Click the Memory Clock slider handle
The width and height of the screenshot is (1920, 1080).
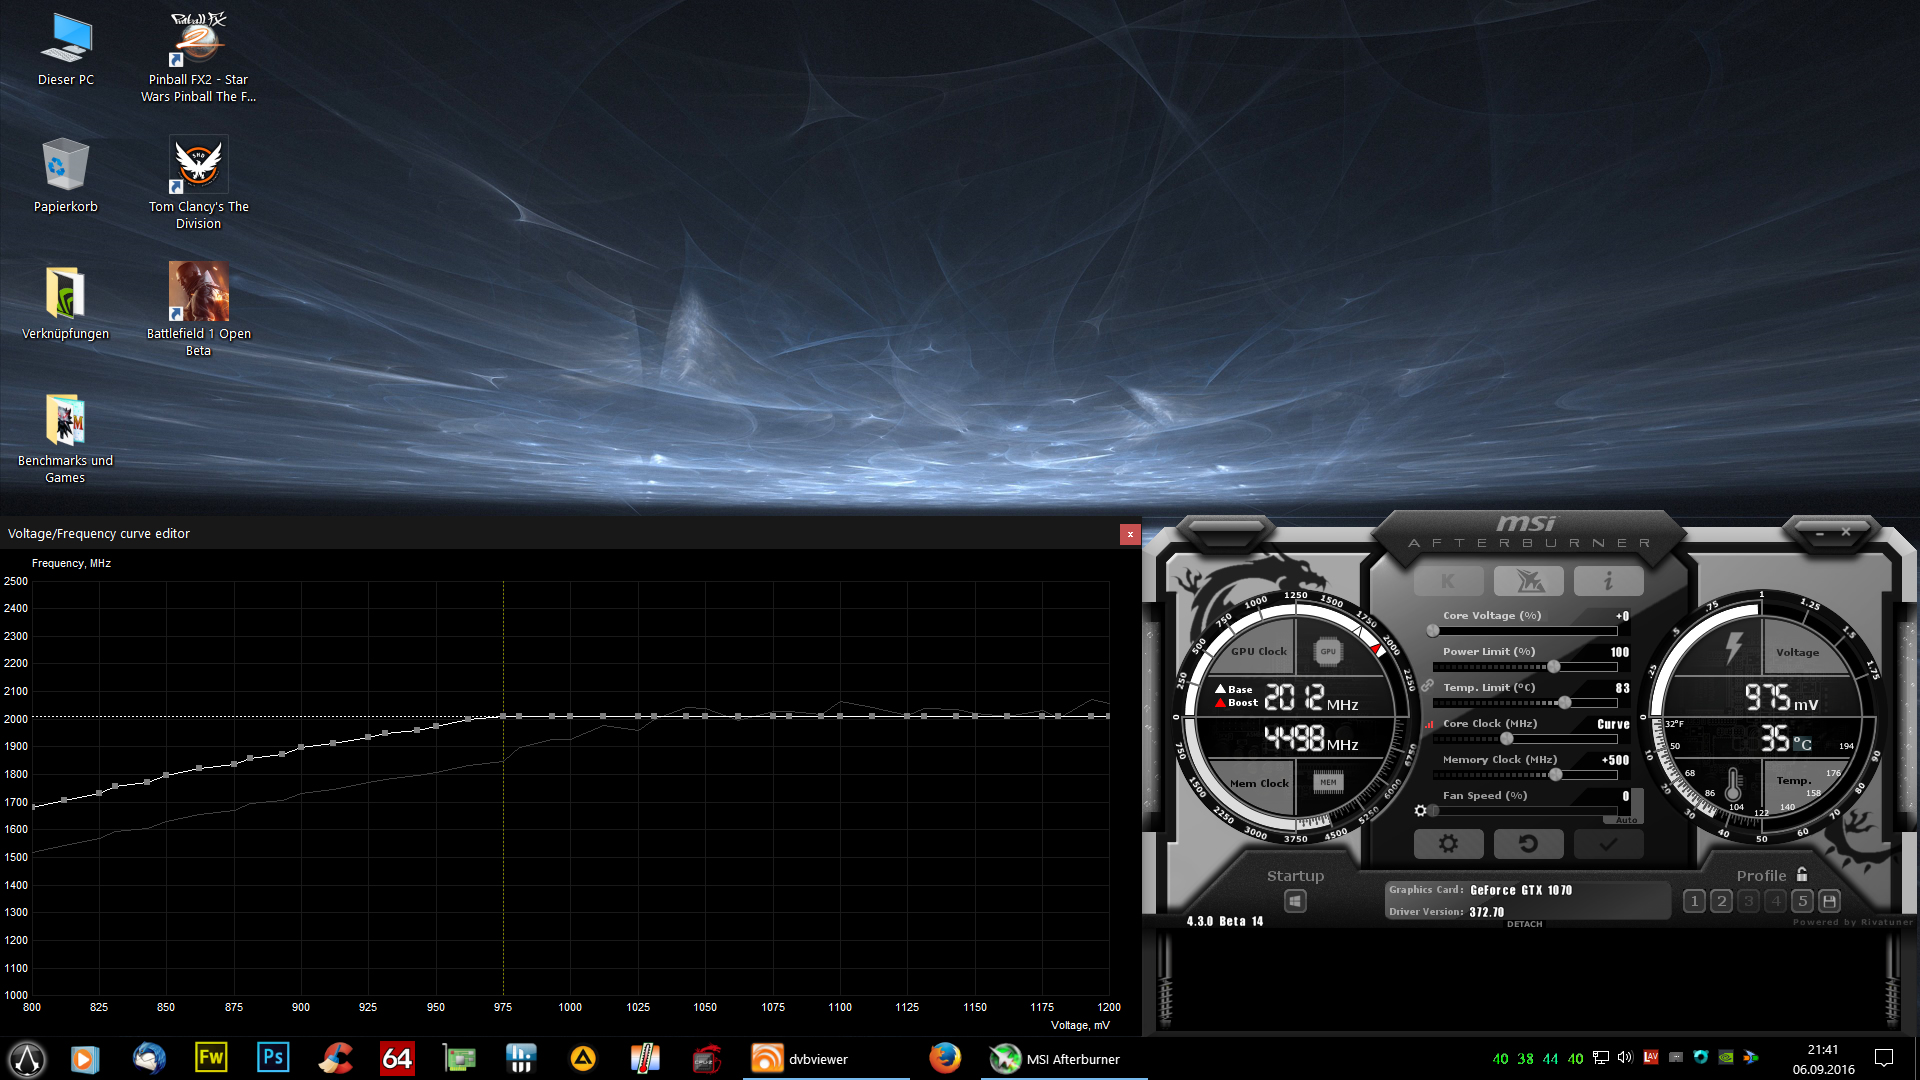[1556, 775]
